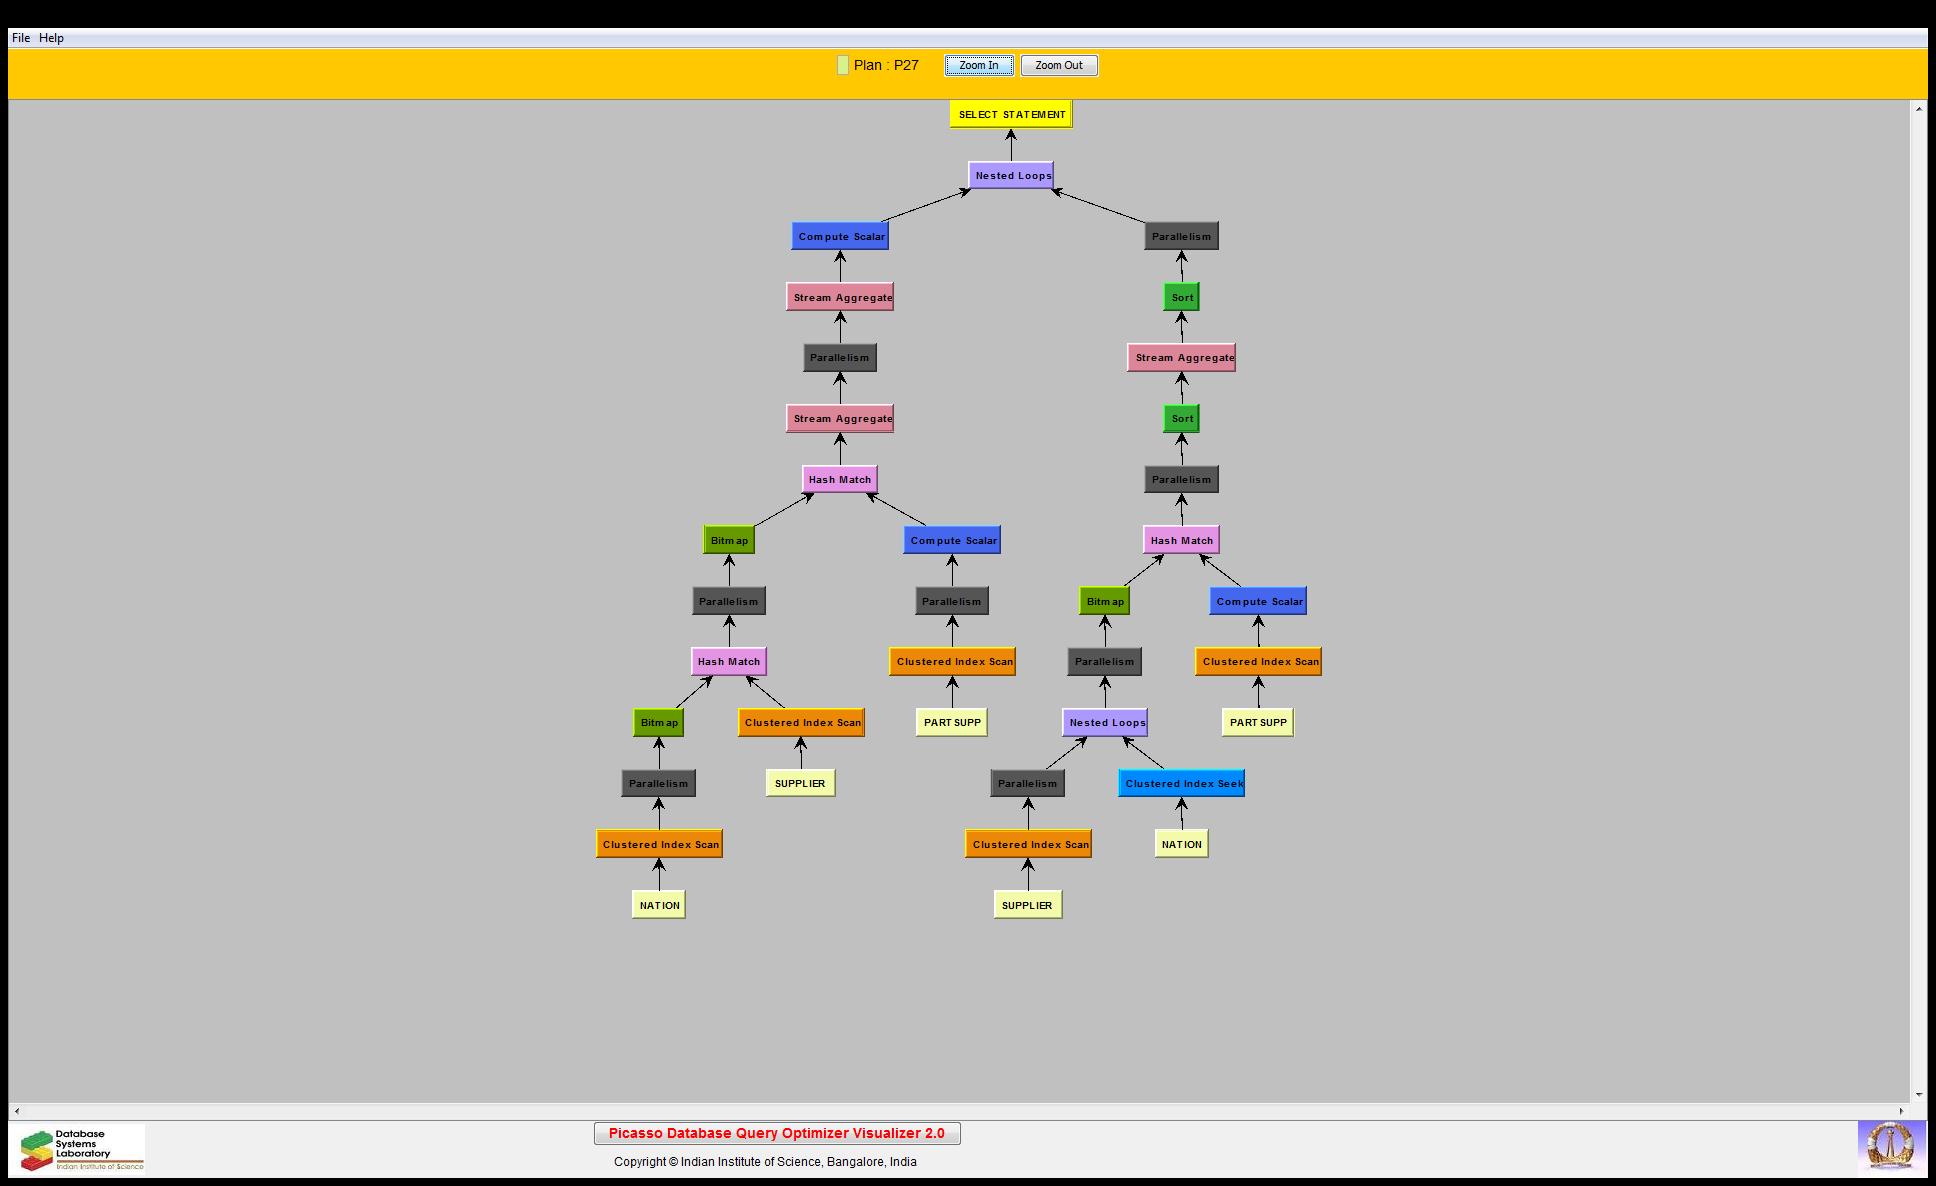Select the top Nested Loops node
Image resolution: width=1936 pixels, height=1186 pixels.
pos(1011,175)
